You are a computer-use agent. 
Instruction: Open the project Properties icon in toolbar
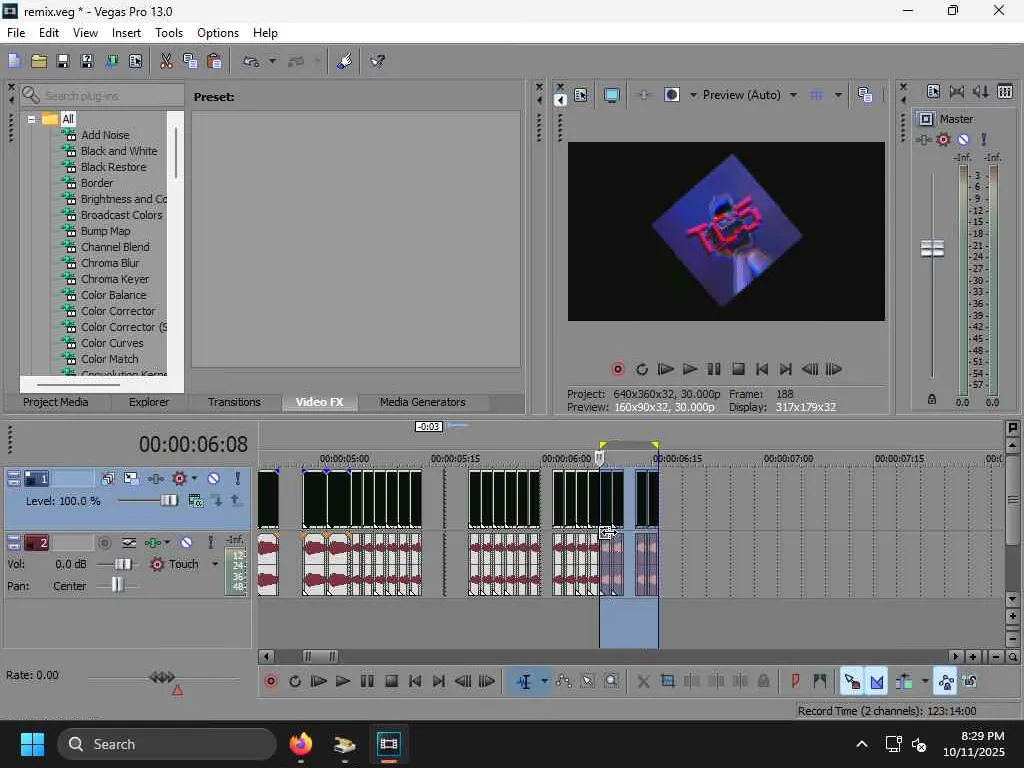135,61
